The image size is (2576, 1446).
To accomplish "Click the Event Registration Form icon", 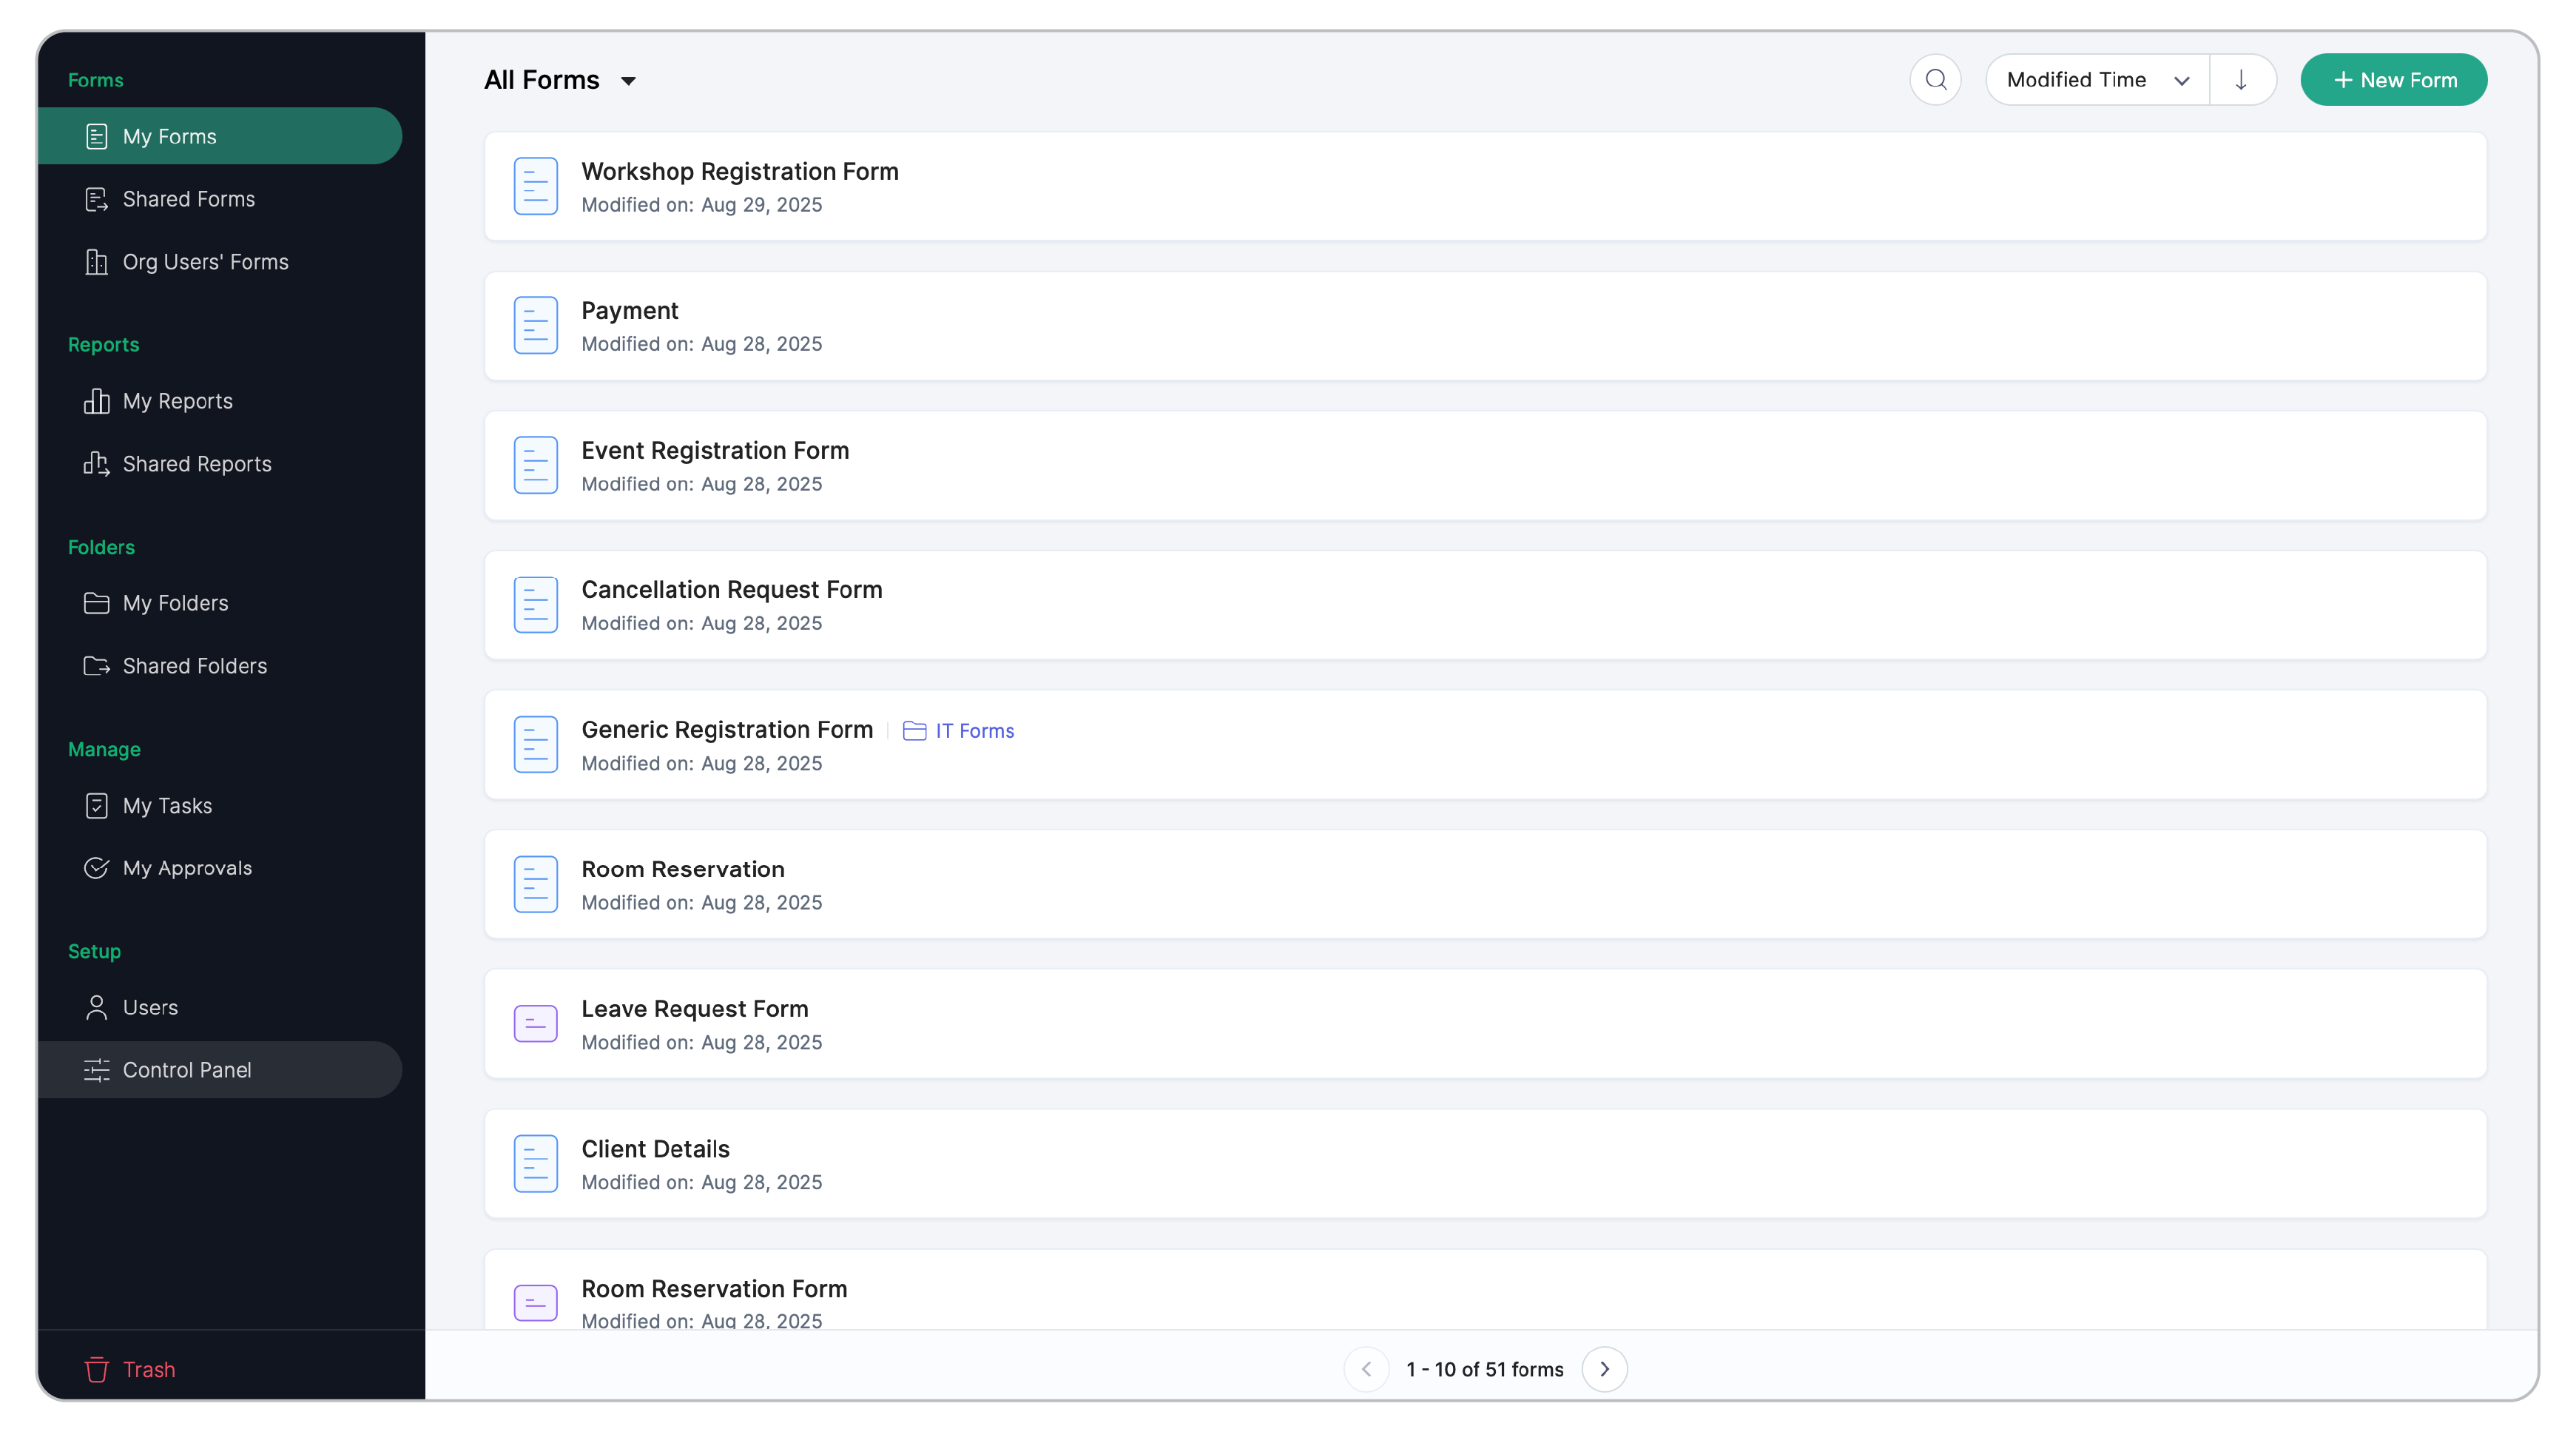I will (x=535, y=465).
